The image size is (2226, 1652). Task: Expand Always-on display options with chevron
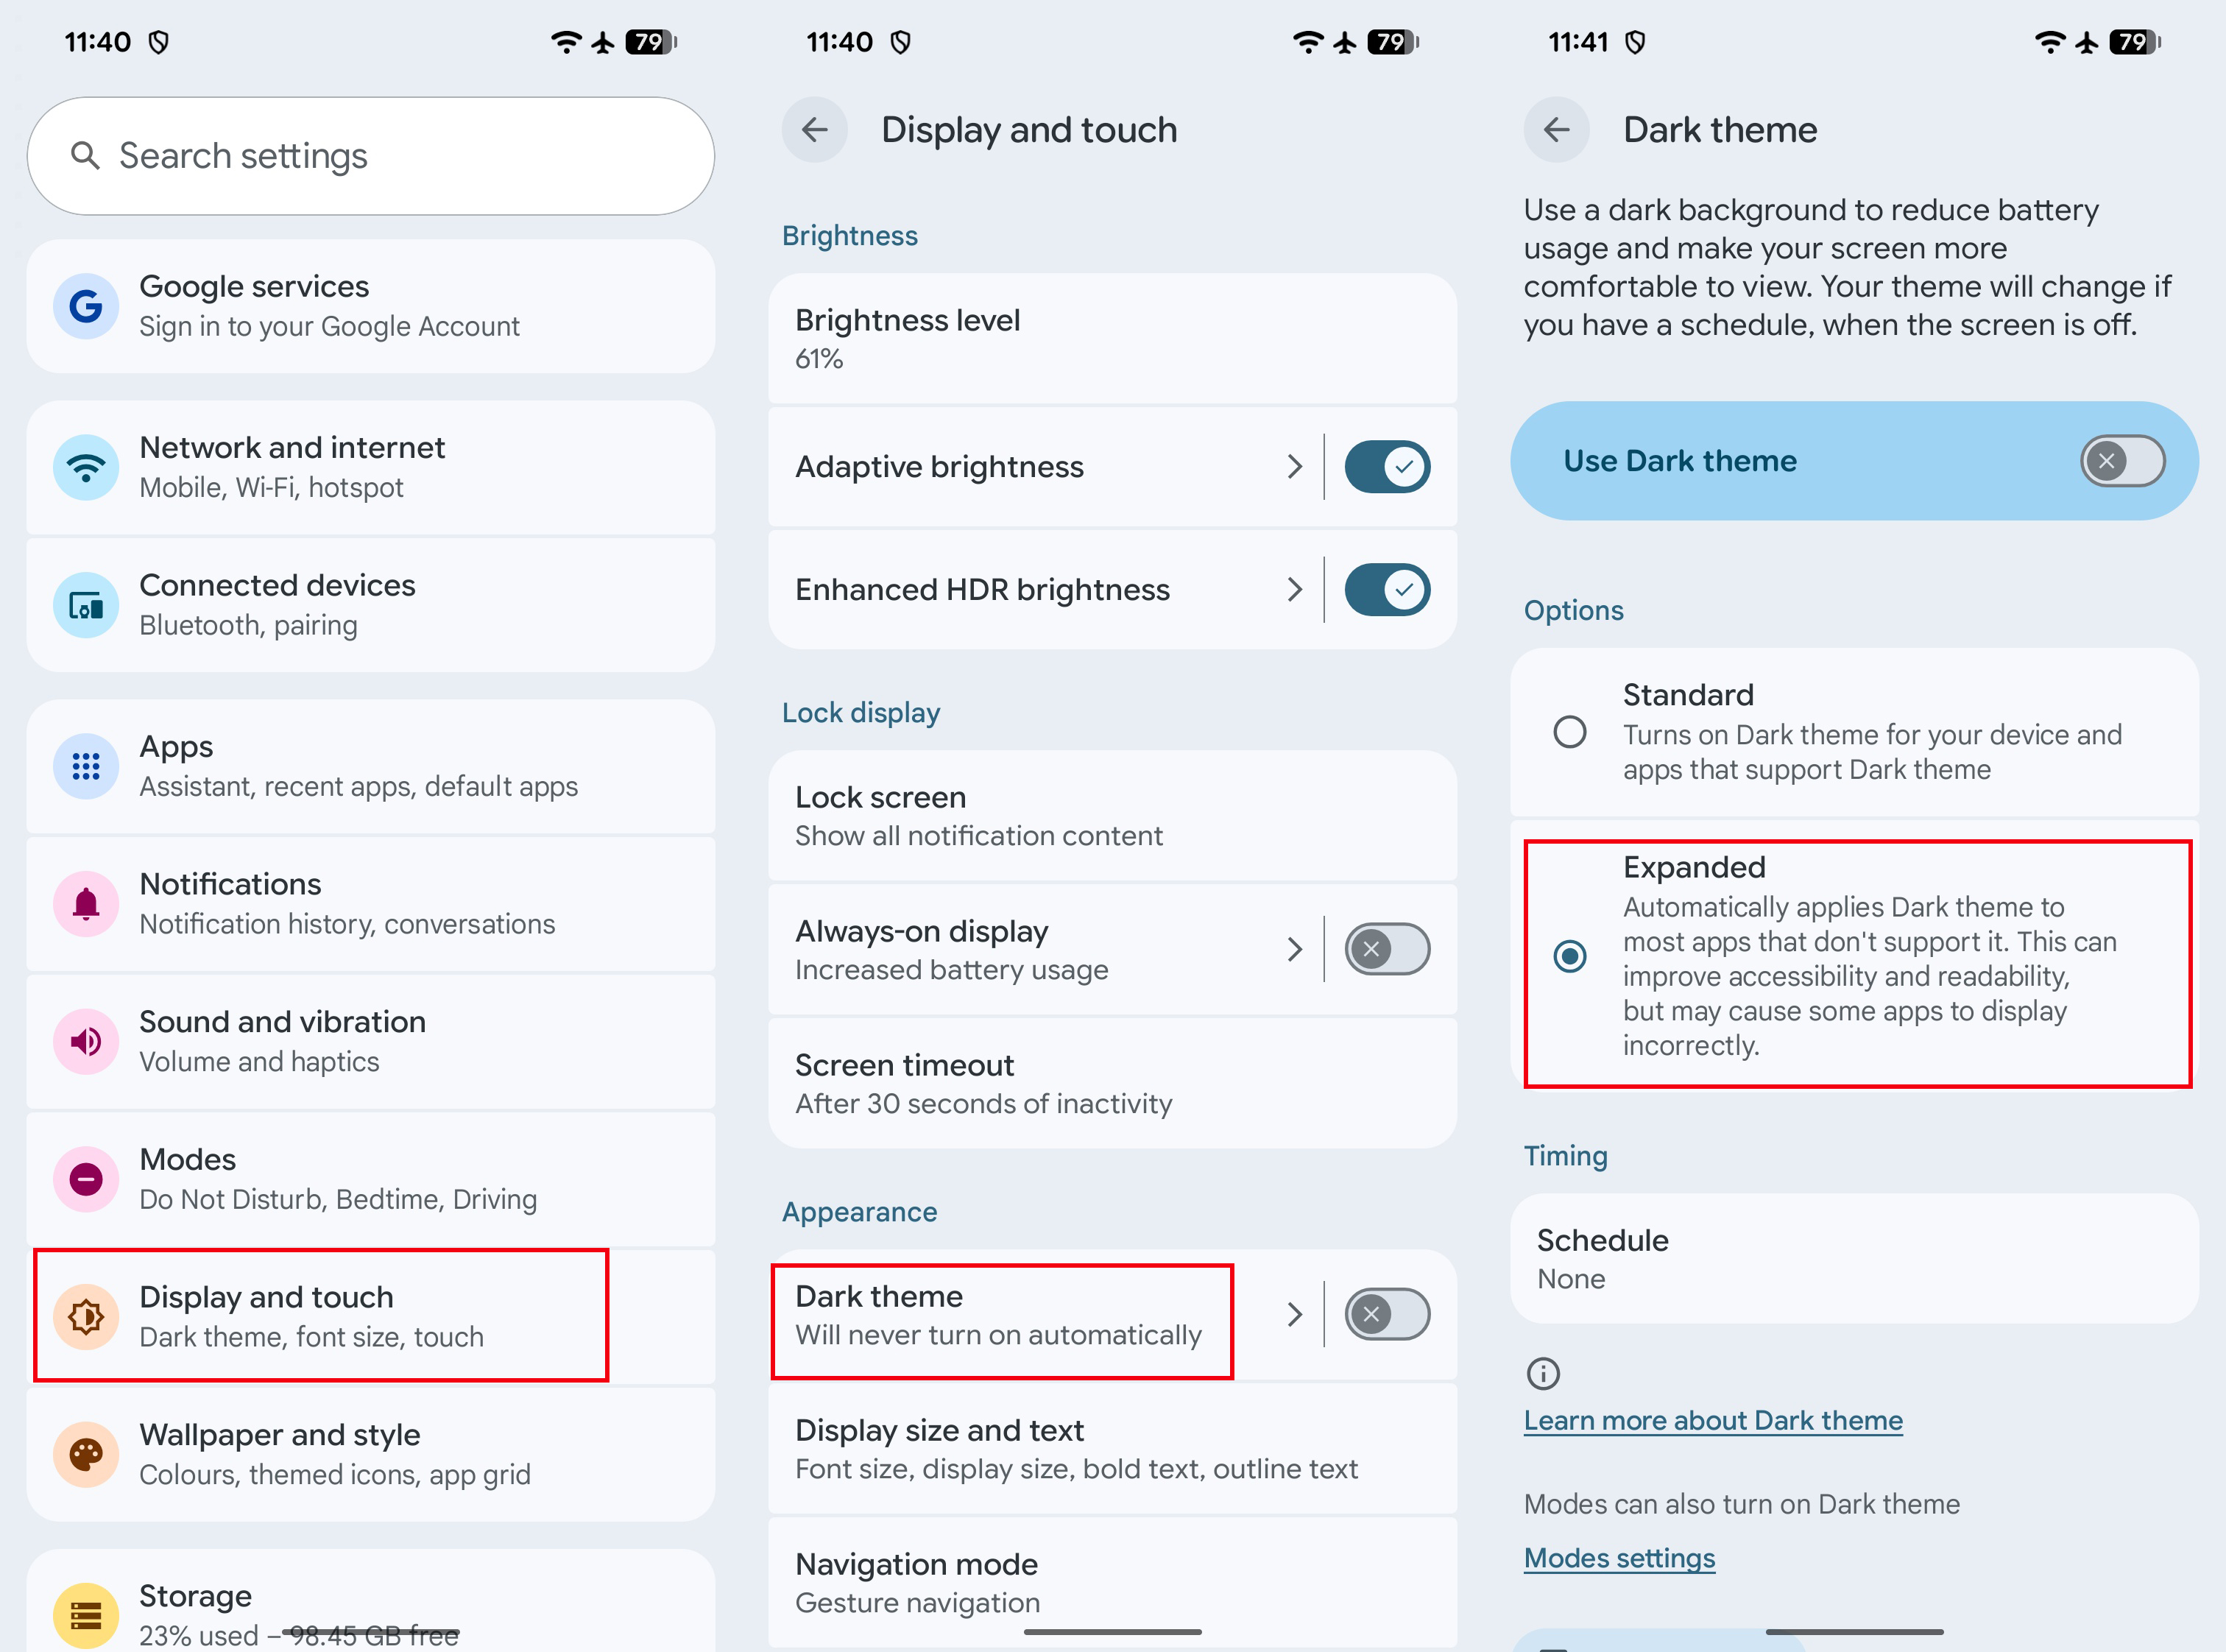point(1295,949)
